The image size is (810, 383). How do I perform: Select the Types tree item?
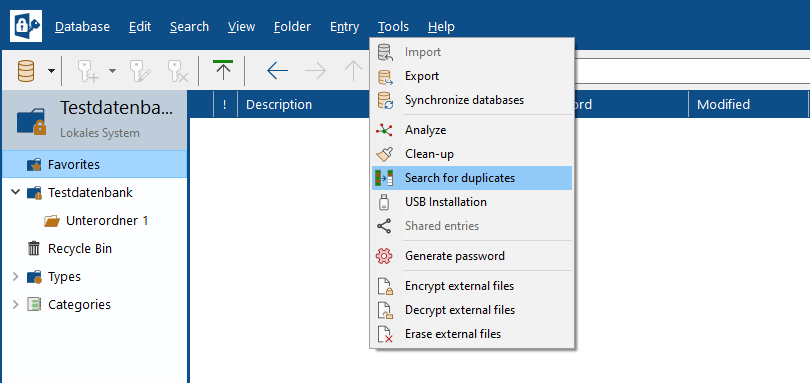[64, 277]
